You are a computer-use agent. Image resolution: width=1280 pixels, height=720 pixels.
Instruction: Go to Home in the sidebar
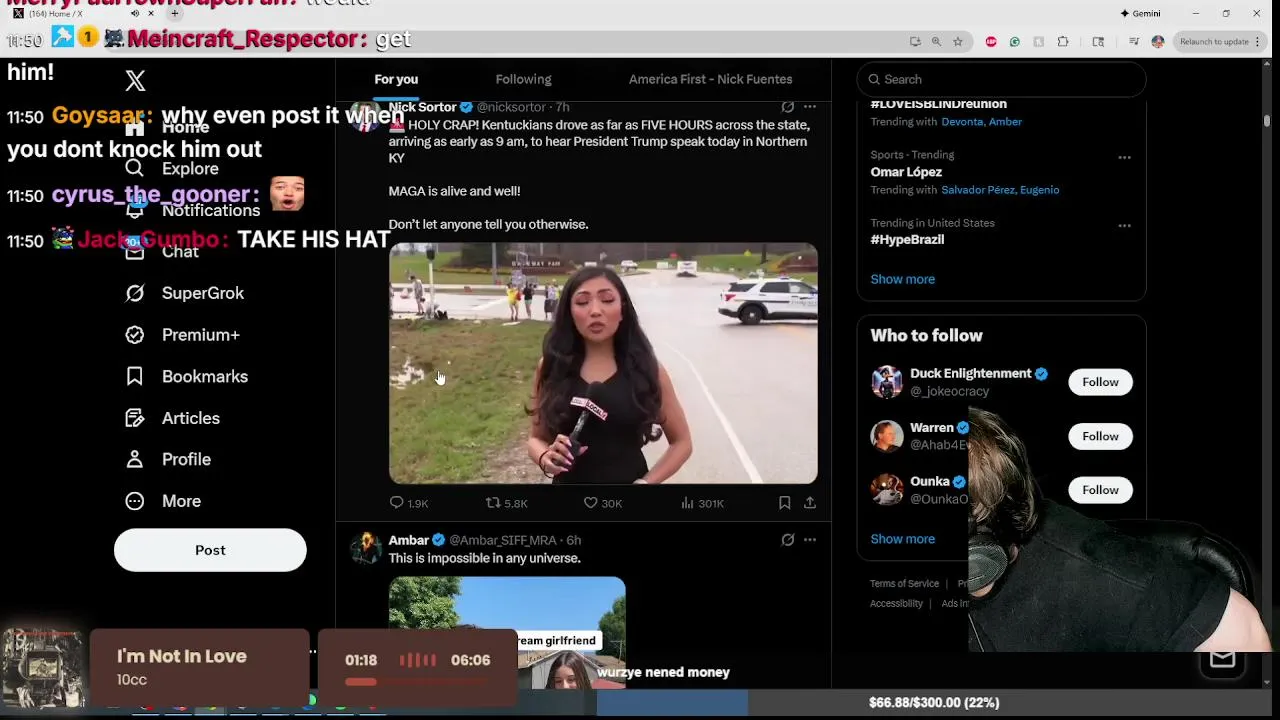pyautogui.click(x=167, y=127)
